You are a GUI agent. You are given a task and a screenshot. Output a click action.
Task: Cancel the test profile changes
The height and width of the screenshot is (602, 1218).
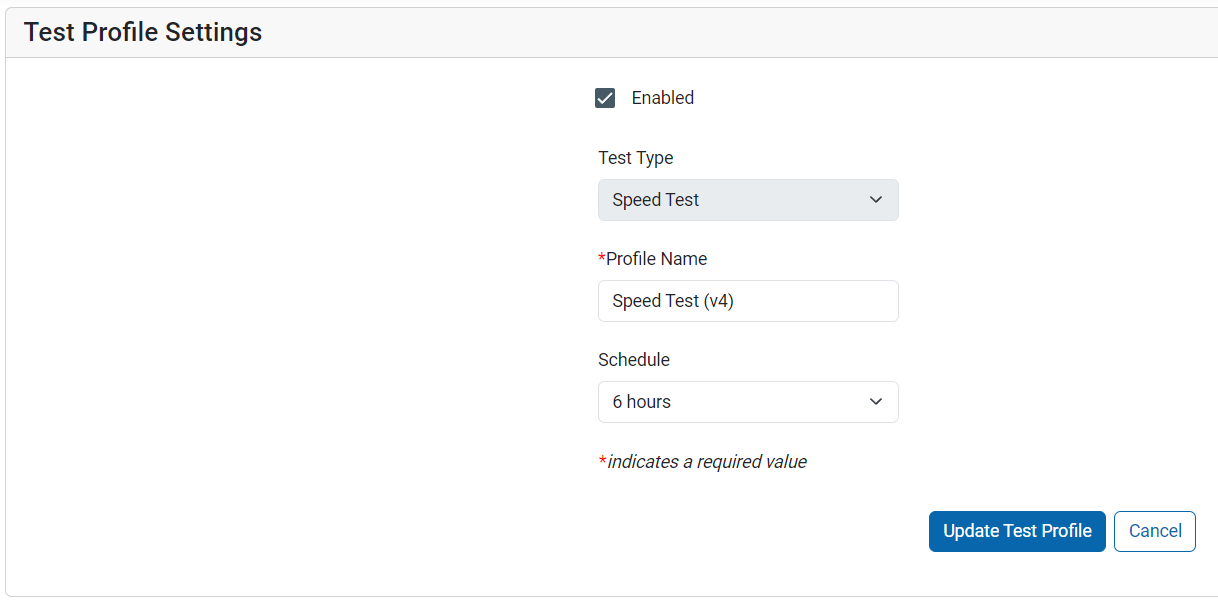coord(1155,531)
